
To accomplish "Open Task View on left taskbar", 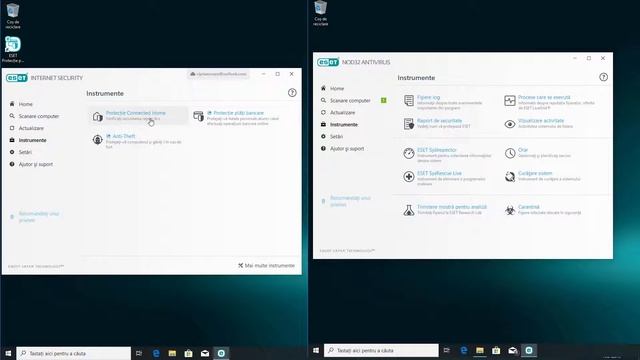I will point(139,353).
